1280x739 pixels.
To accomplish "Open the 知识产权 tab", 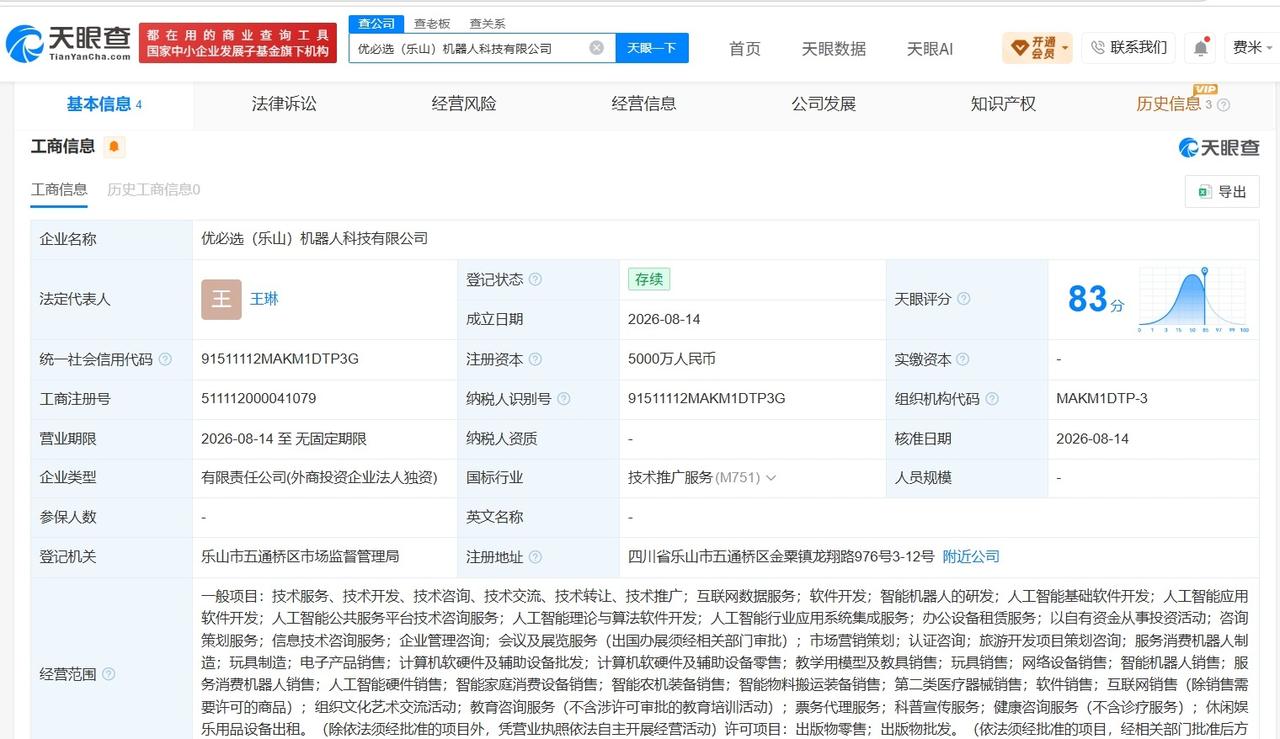I will coord(1003,104).
